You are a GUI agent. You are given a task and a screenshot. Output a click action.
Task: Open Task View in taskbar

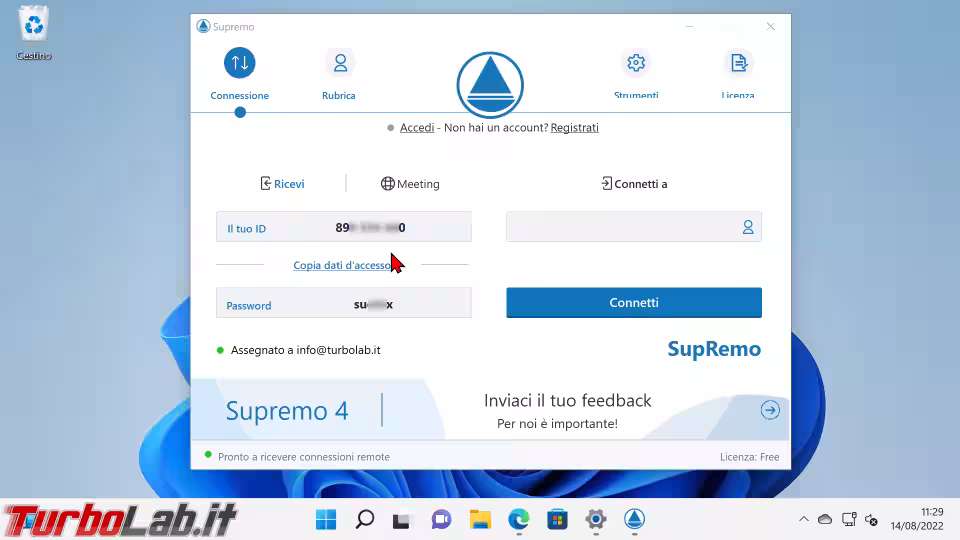point(402,520)
